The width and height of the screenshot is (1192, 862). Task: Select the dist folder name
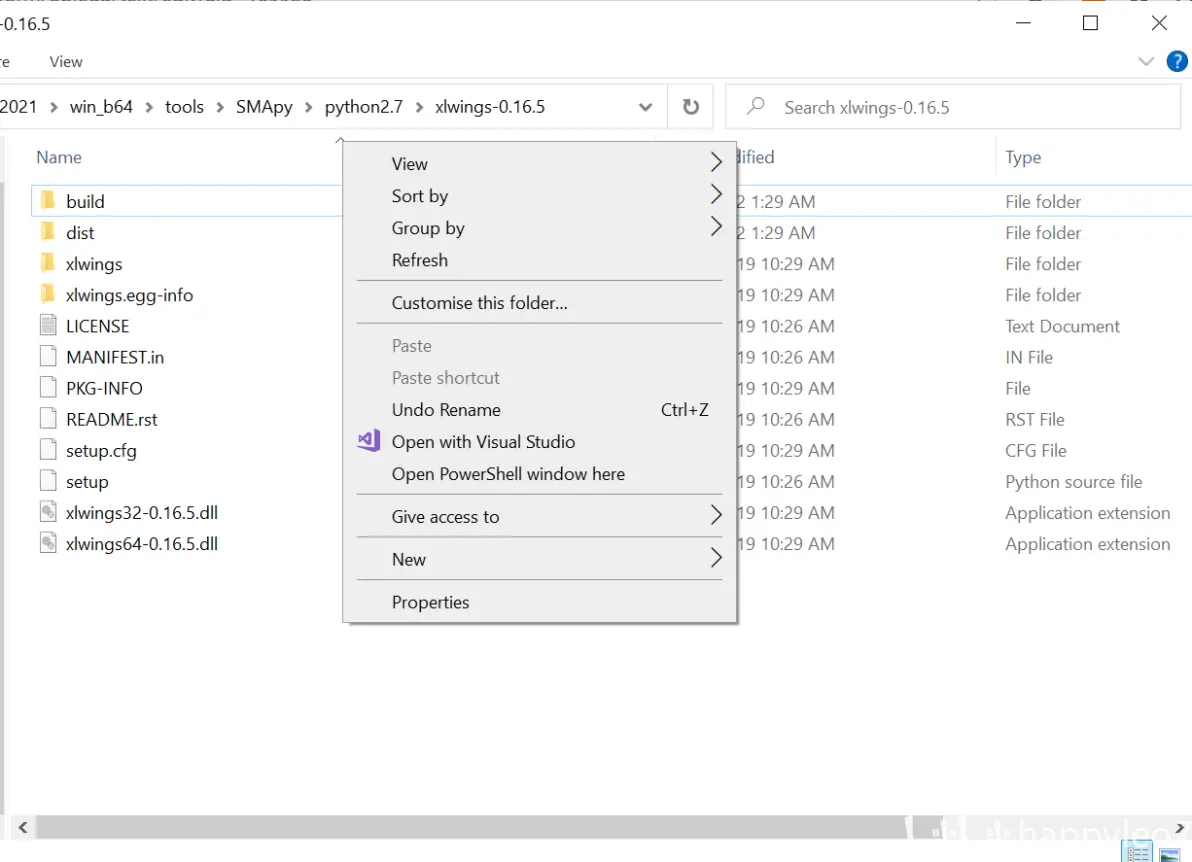point(80,233)
